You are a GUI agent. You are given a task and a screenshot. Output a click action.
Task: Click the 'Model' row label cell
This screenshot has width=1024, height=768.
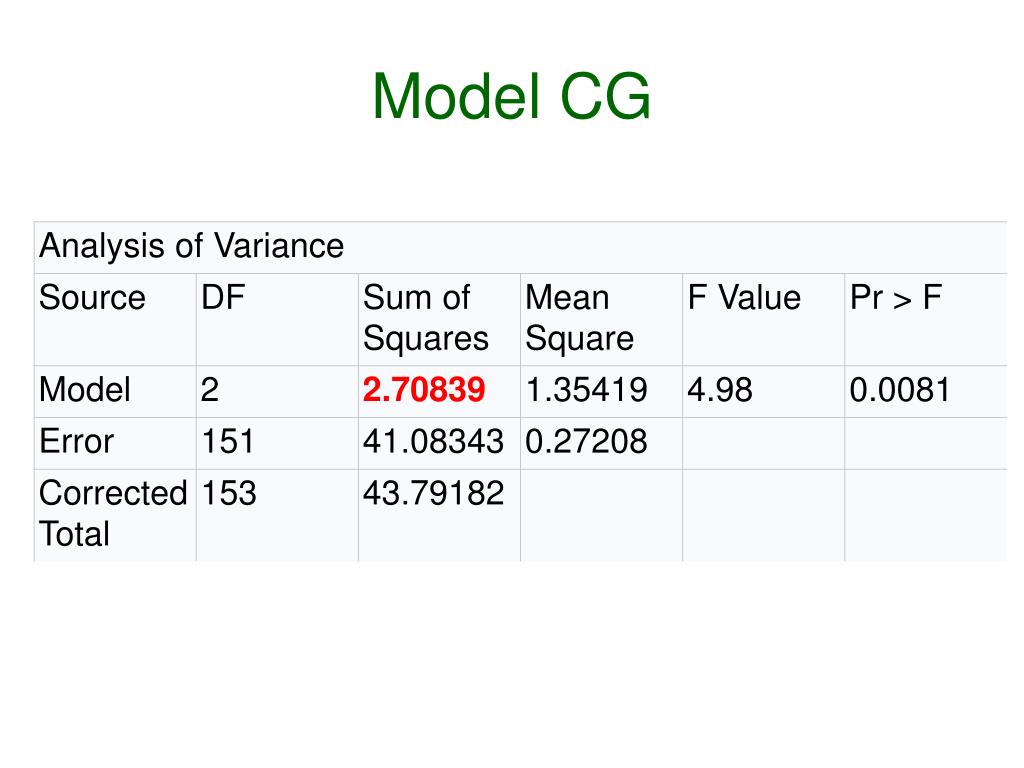pyautogui.click(x=85, y=390)
